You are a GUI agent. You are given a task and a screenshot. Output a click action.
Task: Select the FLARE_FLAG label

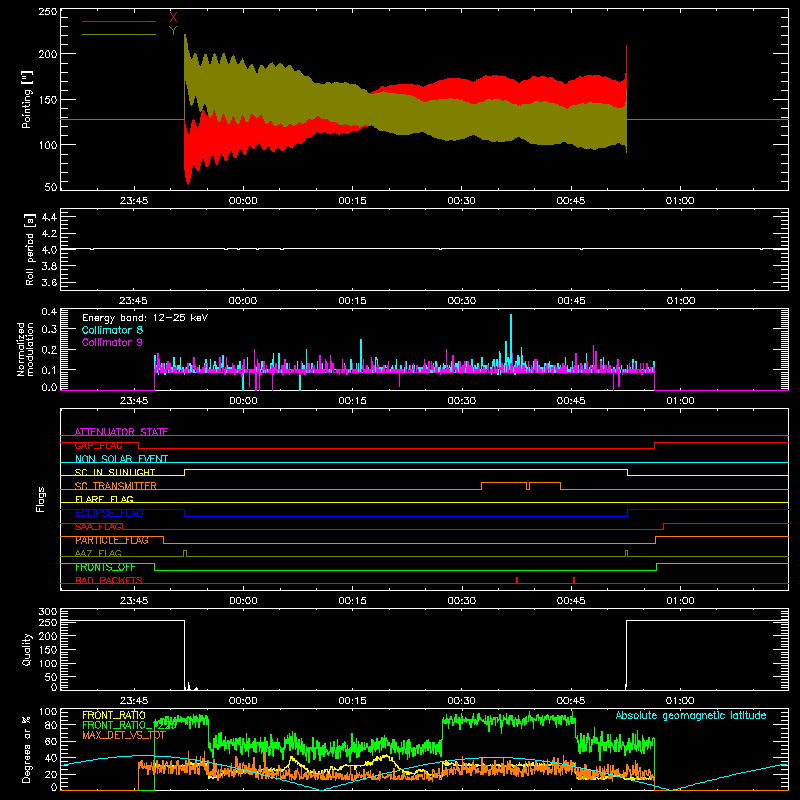click(x=104, y=499)
